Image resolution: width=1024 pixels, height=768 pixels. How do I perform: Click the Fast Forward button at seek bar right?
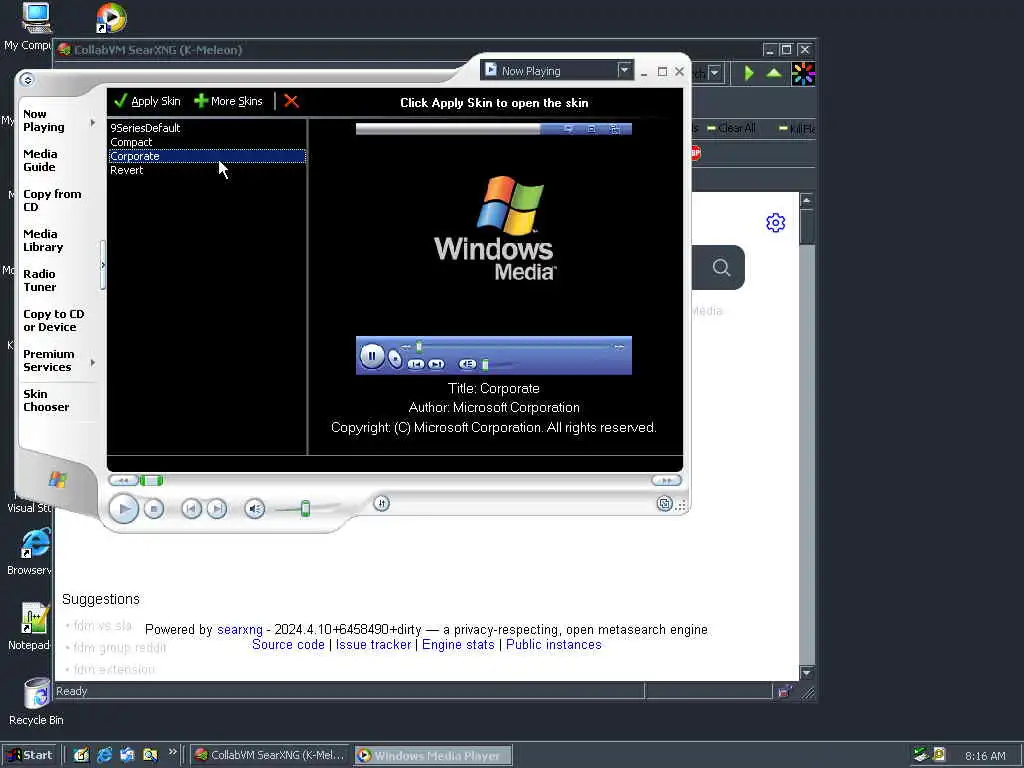tap(666, 481)
